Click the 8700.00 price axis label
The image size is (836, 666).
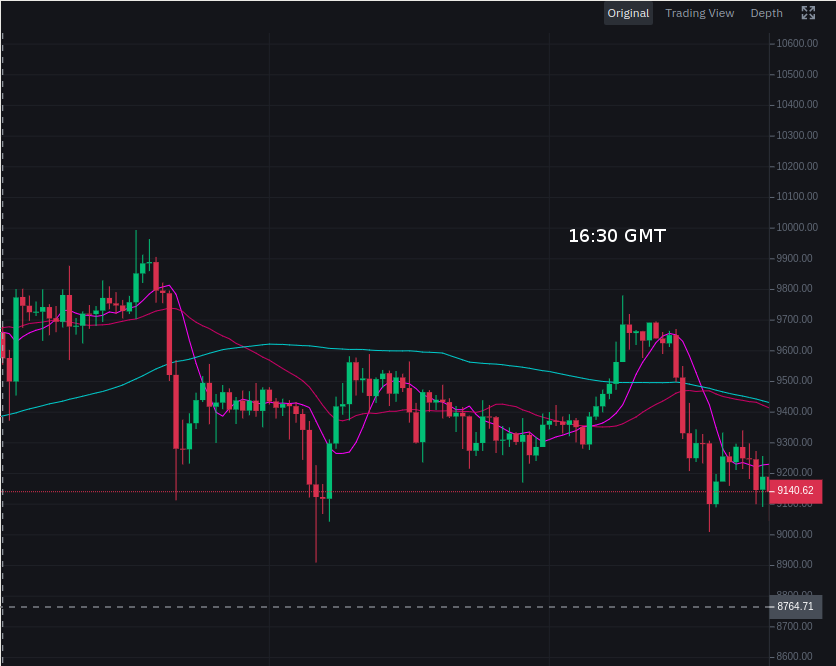(x=794, y=626)
